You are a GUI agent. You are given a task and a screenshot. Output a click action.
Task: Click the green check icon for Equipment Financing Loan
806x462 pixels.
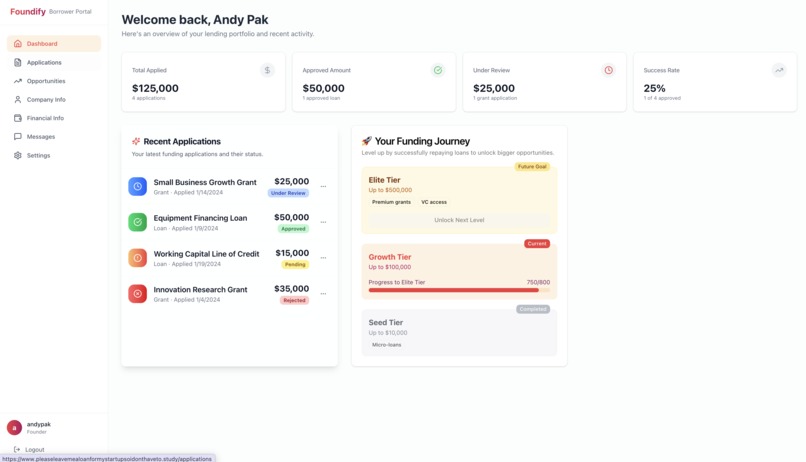coord(137,222)
